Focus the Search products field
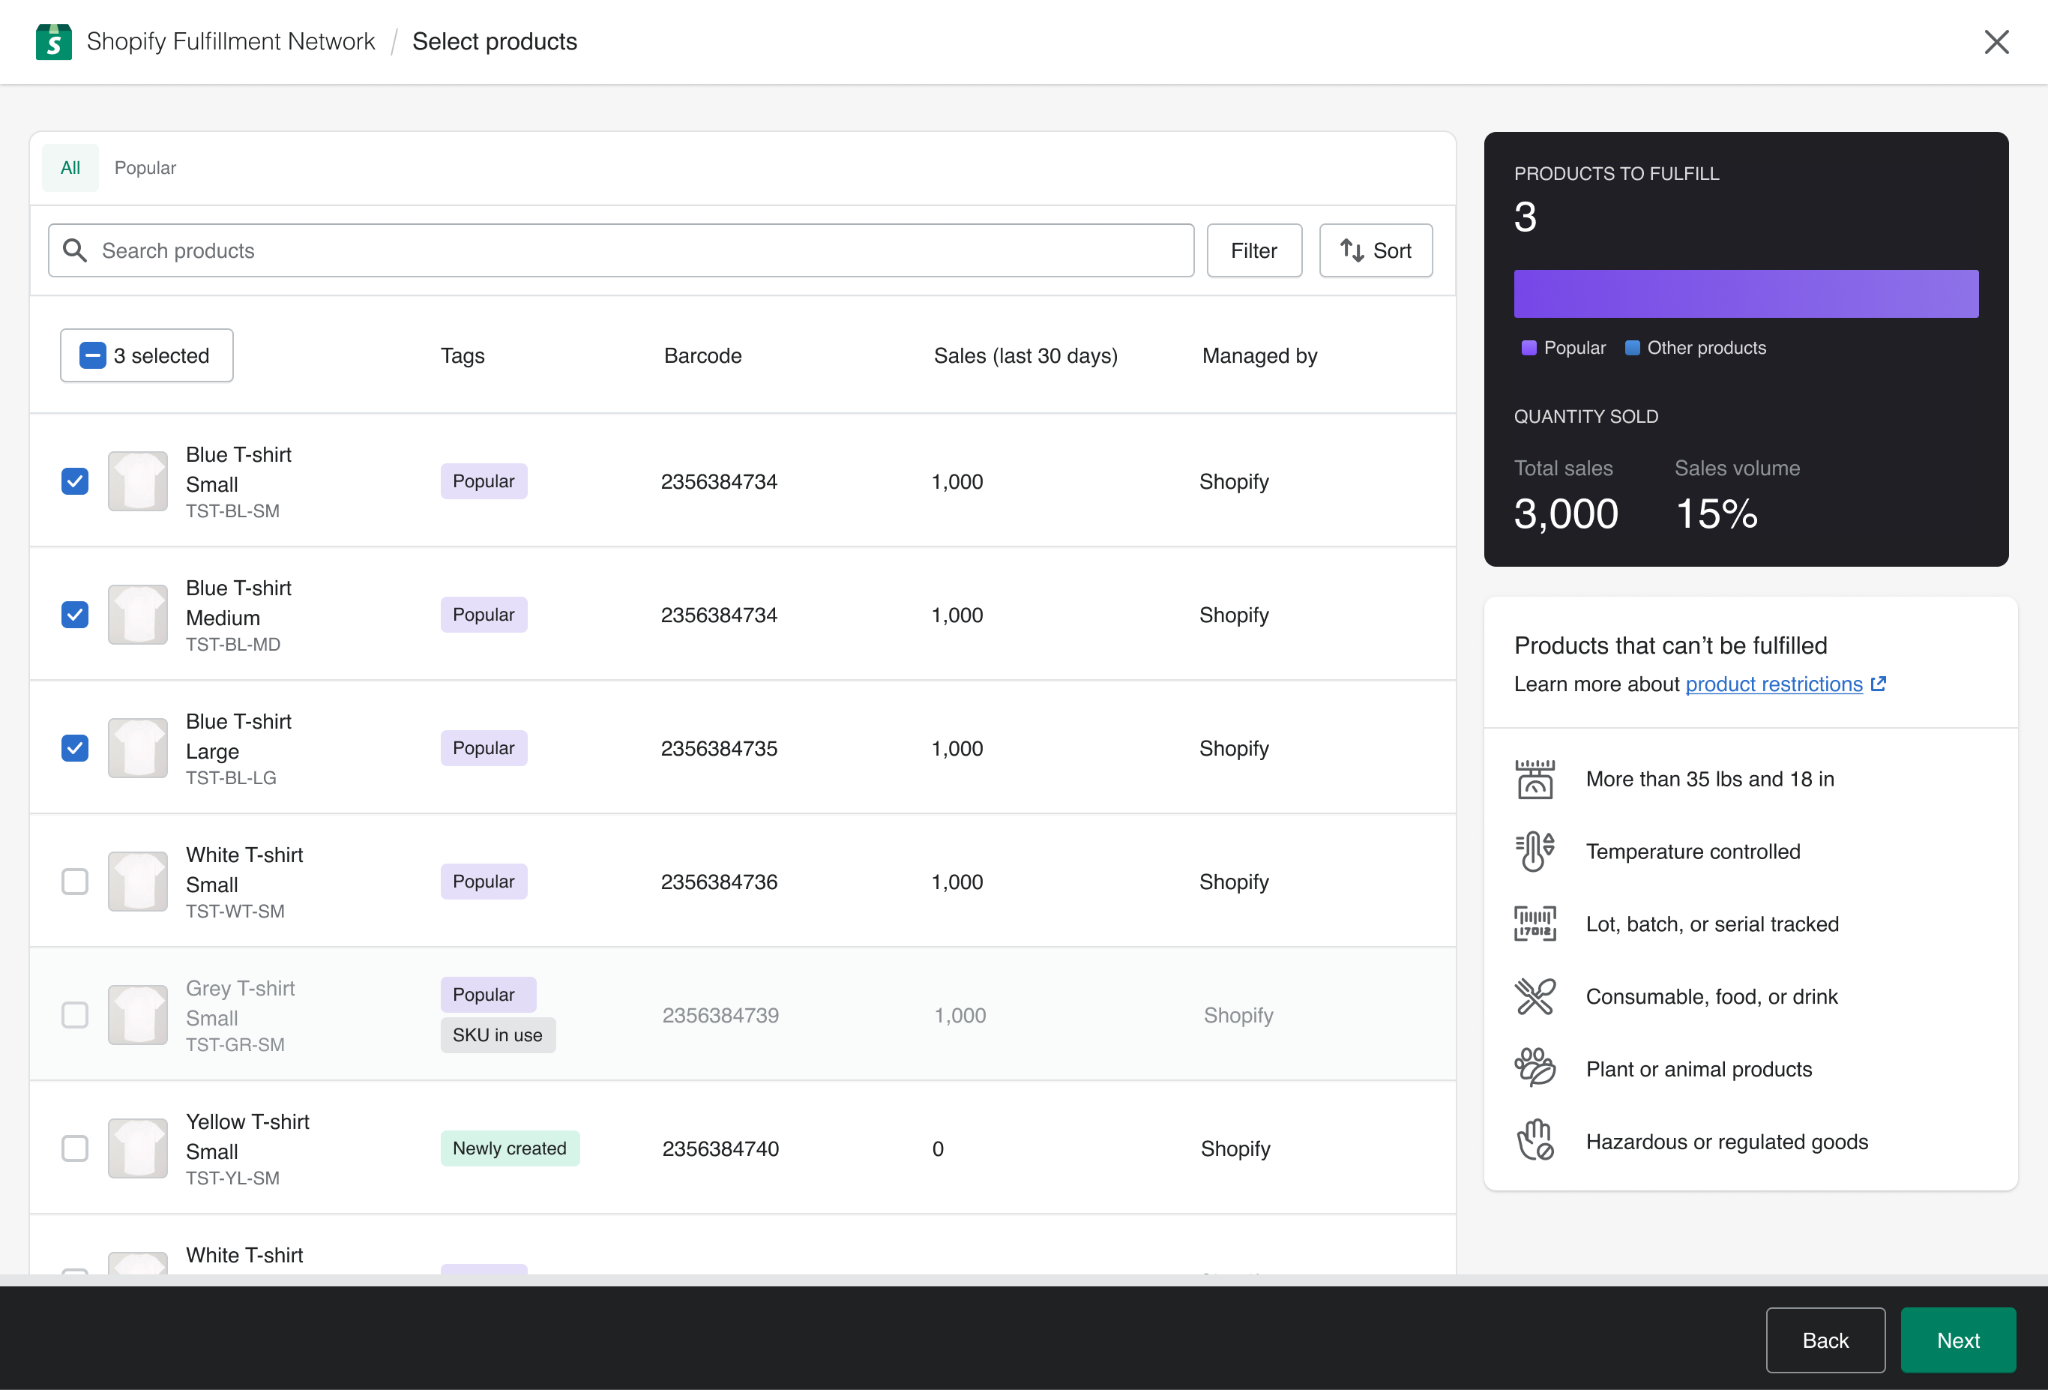Screen dimensions: 2048x1390 pyautogui.click(x=621, y=250)
